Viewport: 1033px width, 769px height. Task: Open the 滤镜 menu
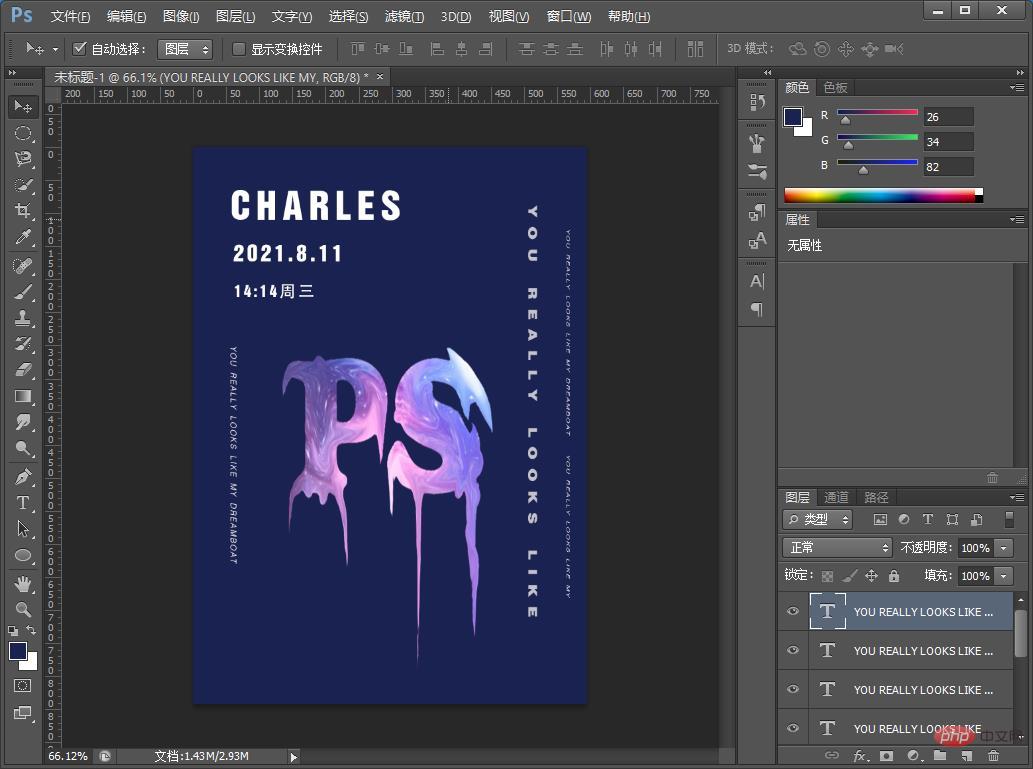tap(404, 16)
